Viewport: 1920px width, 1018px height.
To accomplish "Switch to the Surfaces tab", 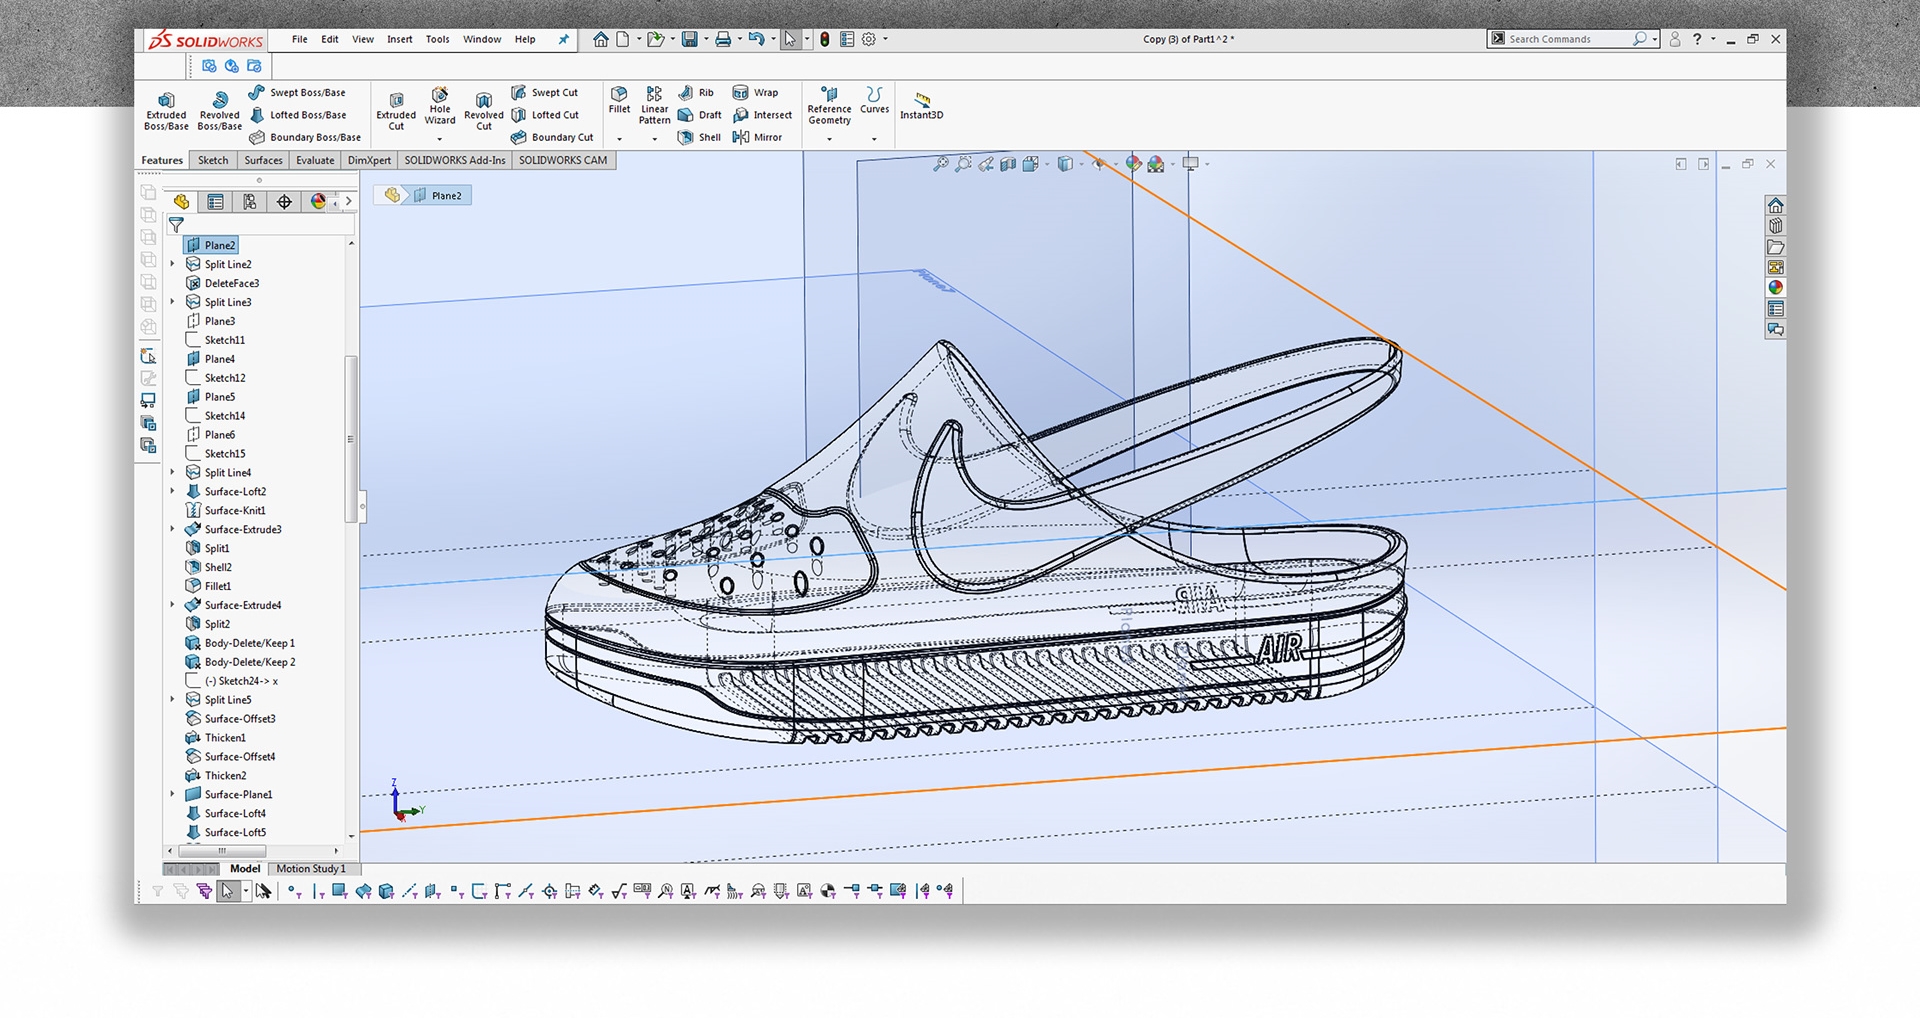I will (263, 160).
